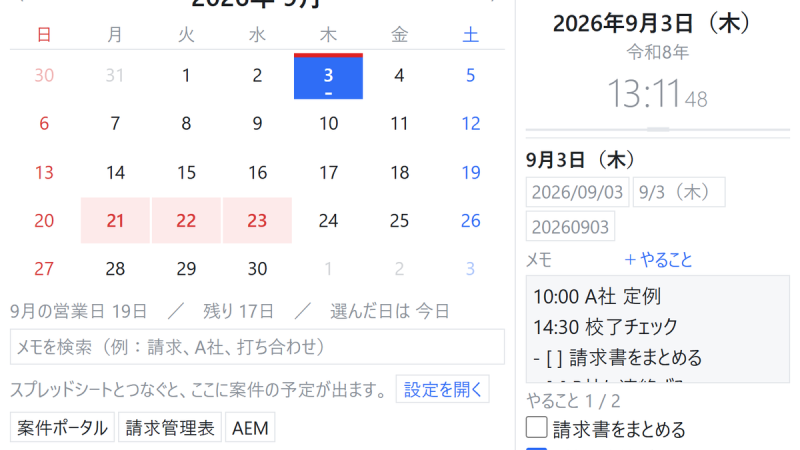Add a task with ＋やること link
The height and width of the screenshot is (450, 800).
point(658,260)
